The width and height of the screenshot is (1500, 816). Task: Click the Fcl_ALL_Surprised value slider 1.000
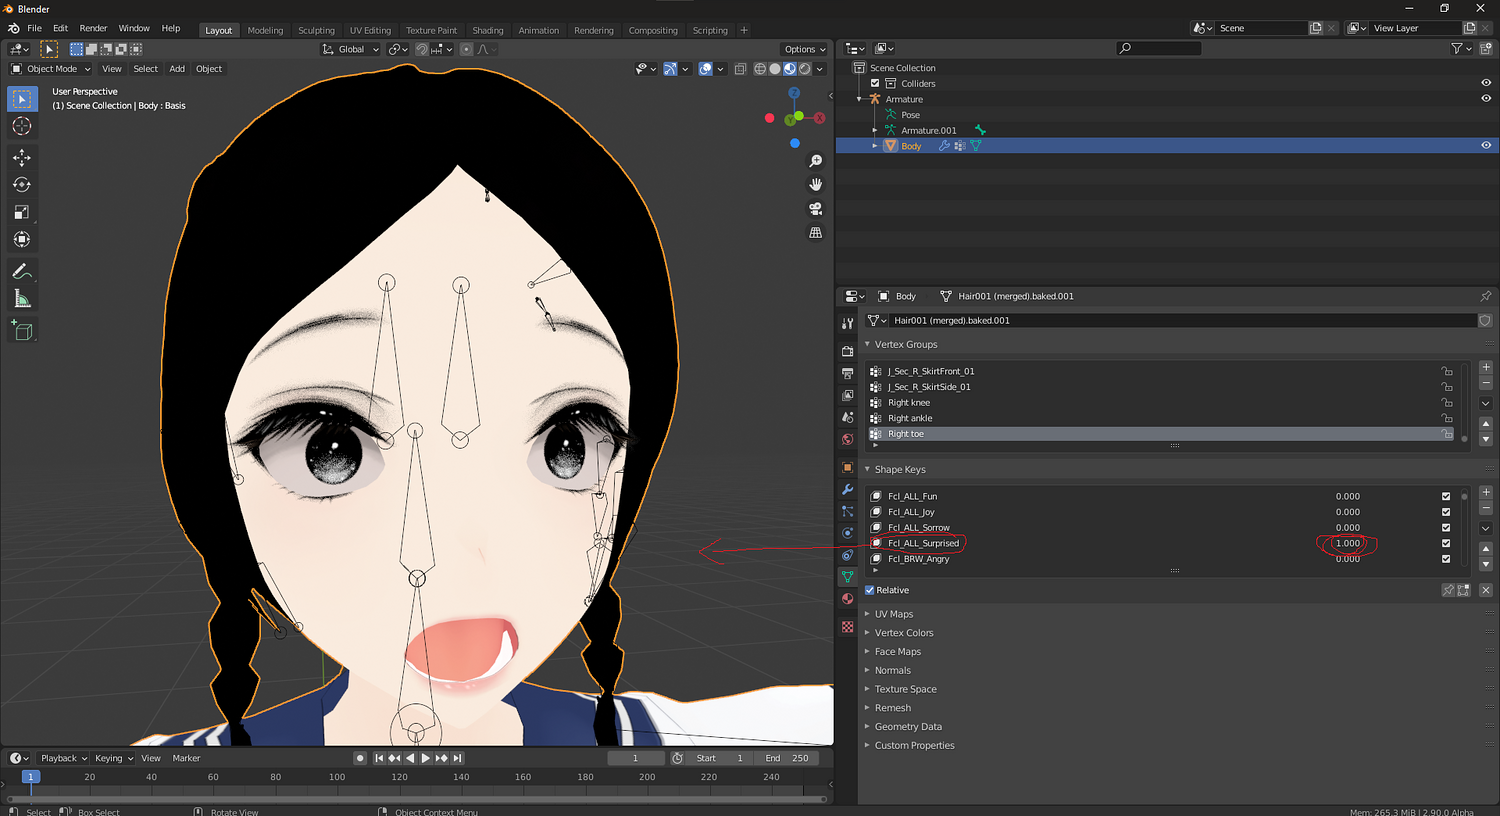point(1348,543)
